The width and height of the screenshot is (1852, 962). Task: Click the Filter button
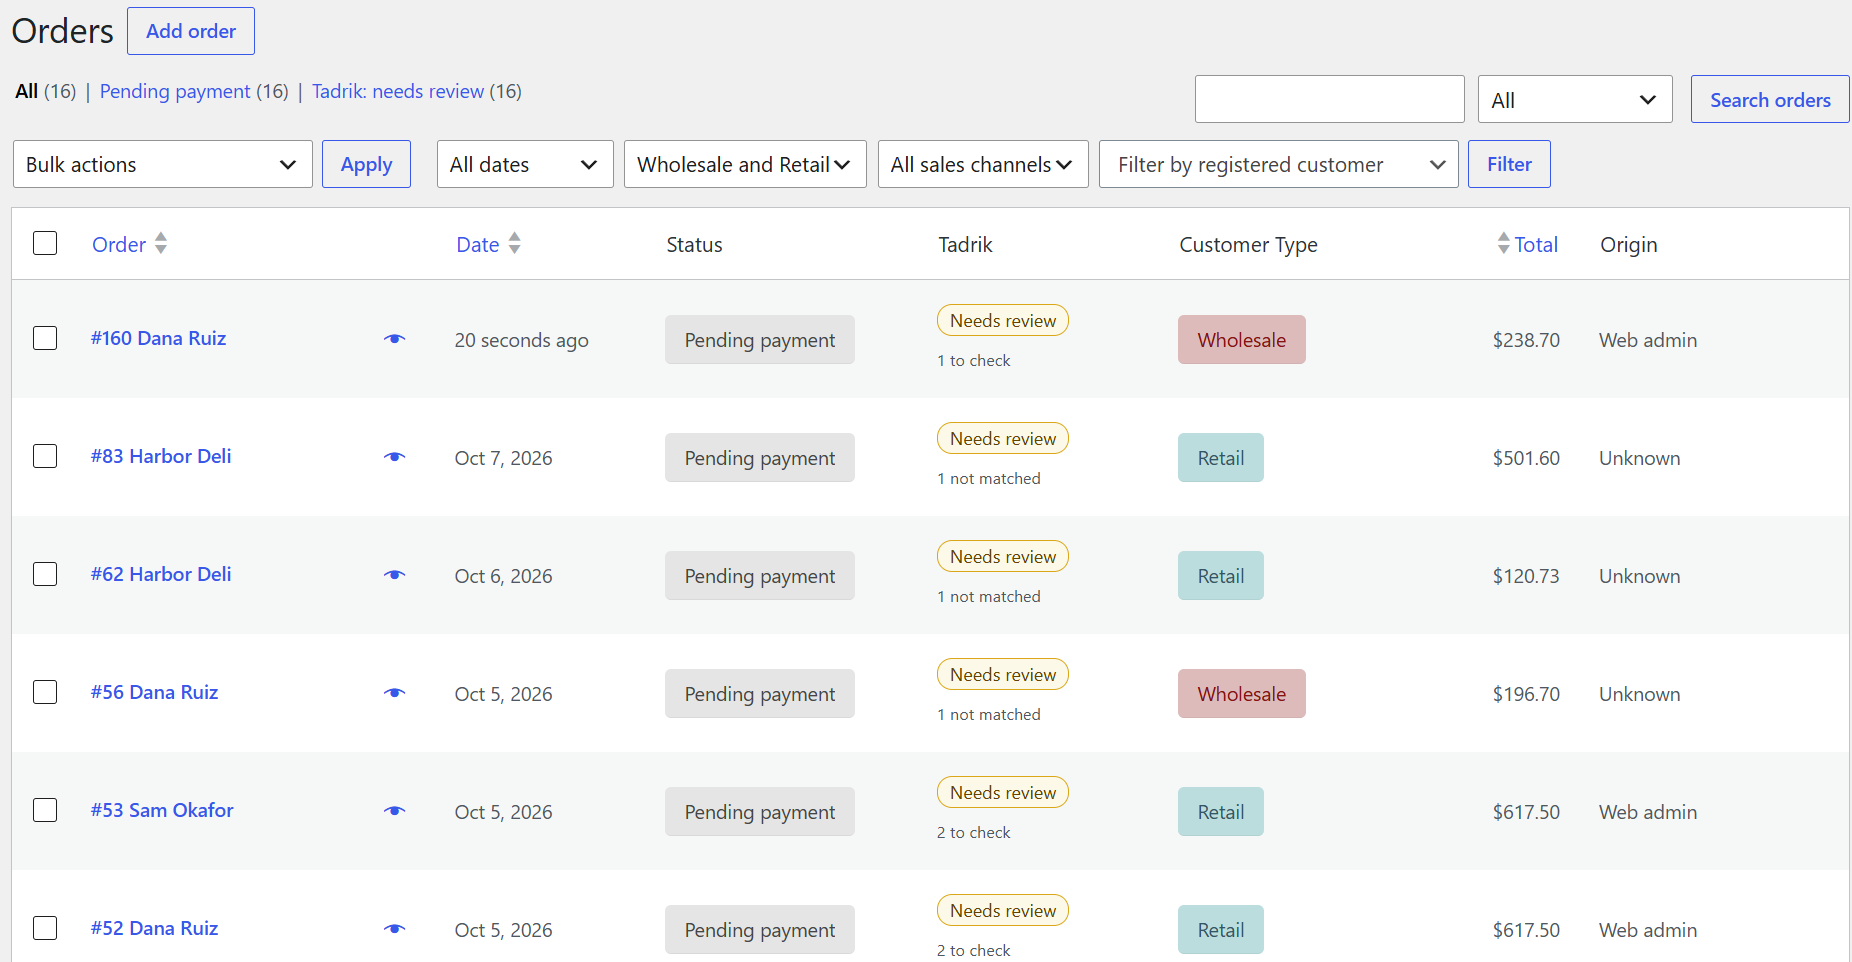[x=1509, y=164]
